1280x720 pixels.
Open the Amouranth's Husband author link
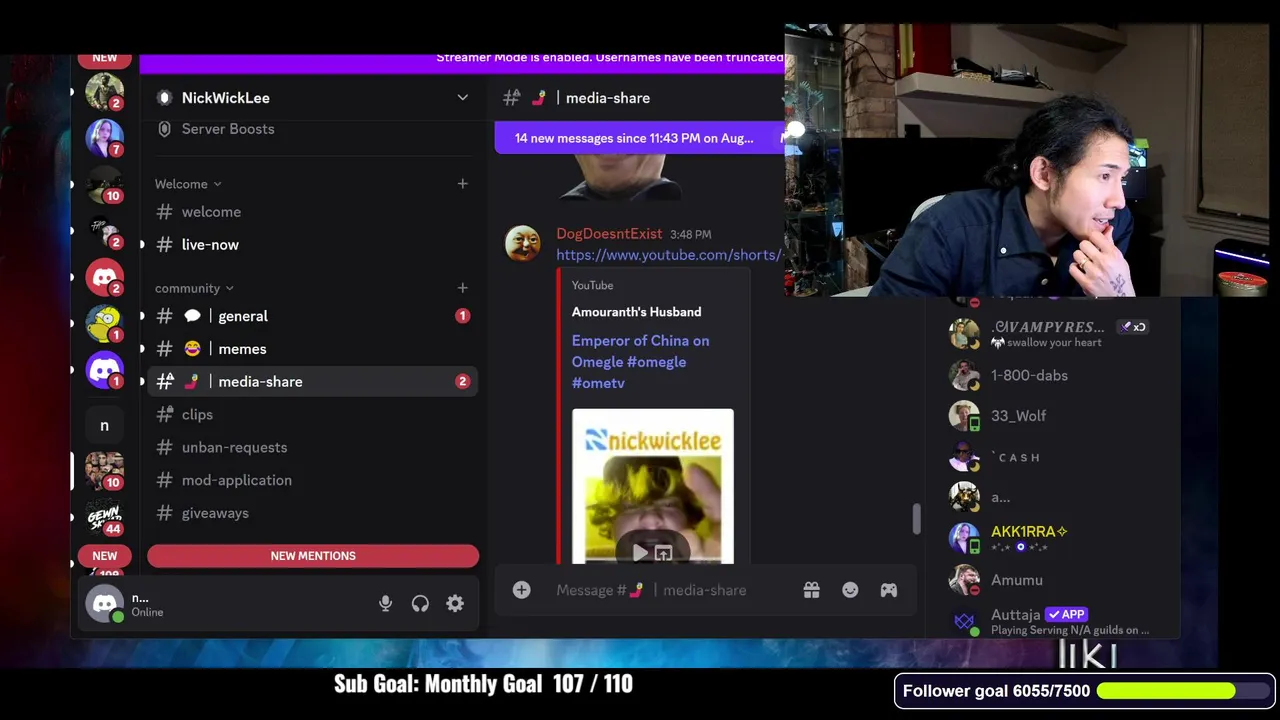pos(636,312)
